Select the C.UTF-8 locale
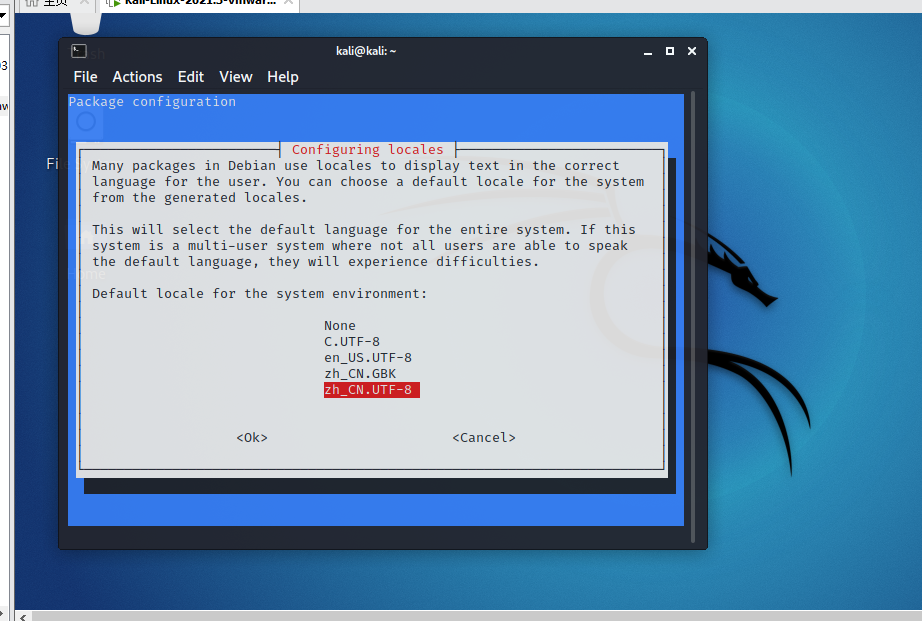Viewport: 922px width, 621px height. click(x=352, y=342)
